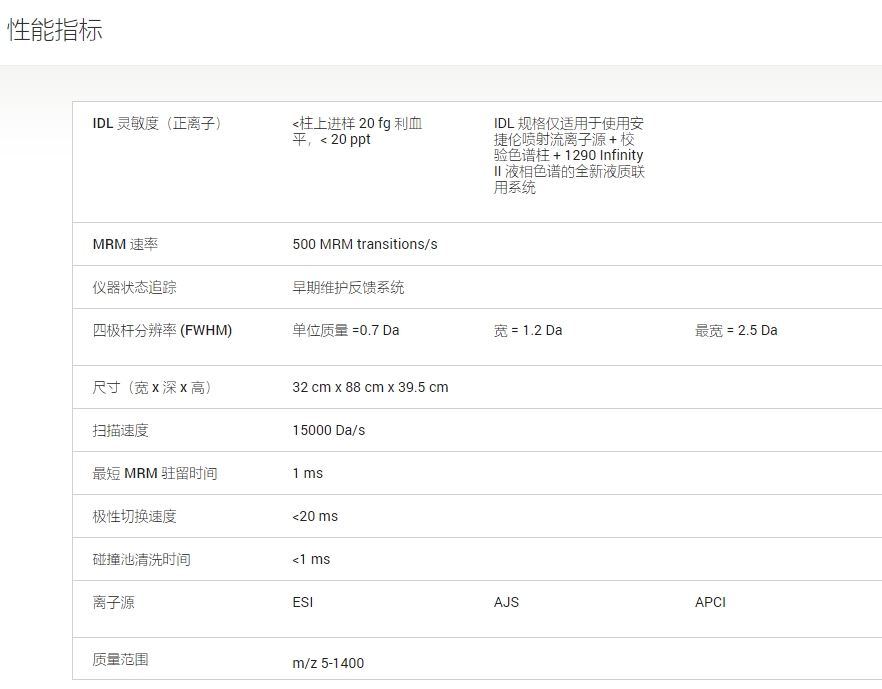882x689 pixels.
Task: Click the 离子源 label
Action: (x=114, y=602)
